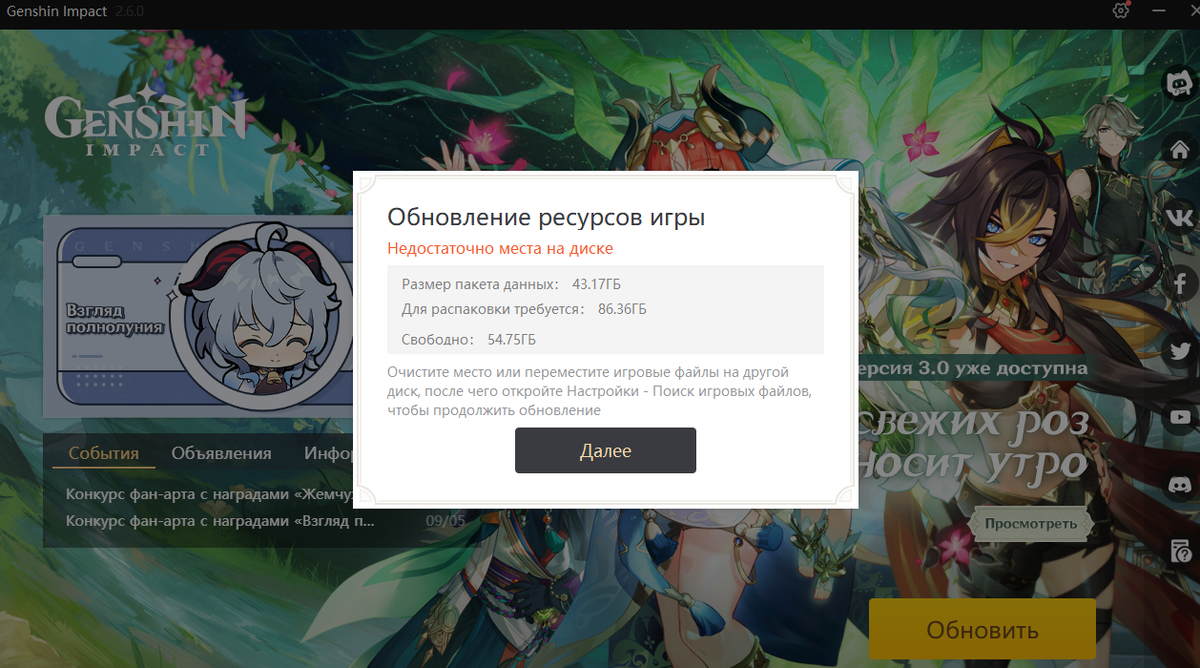Click the Genshin Impact logo
The image size is (1200, 668).
(146, 121)
